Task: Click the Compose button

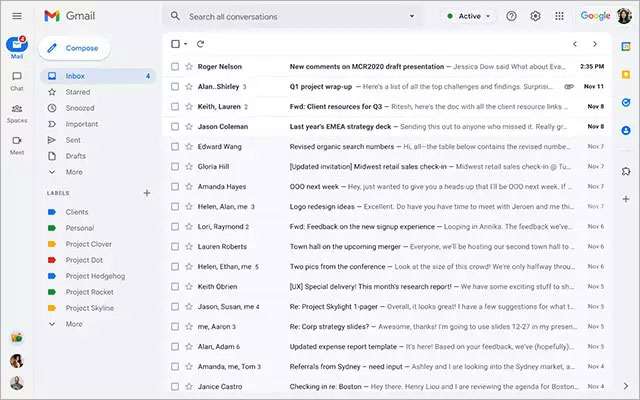Action: click(74, 48)
